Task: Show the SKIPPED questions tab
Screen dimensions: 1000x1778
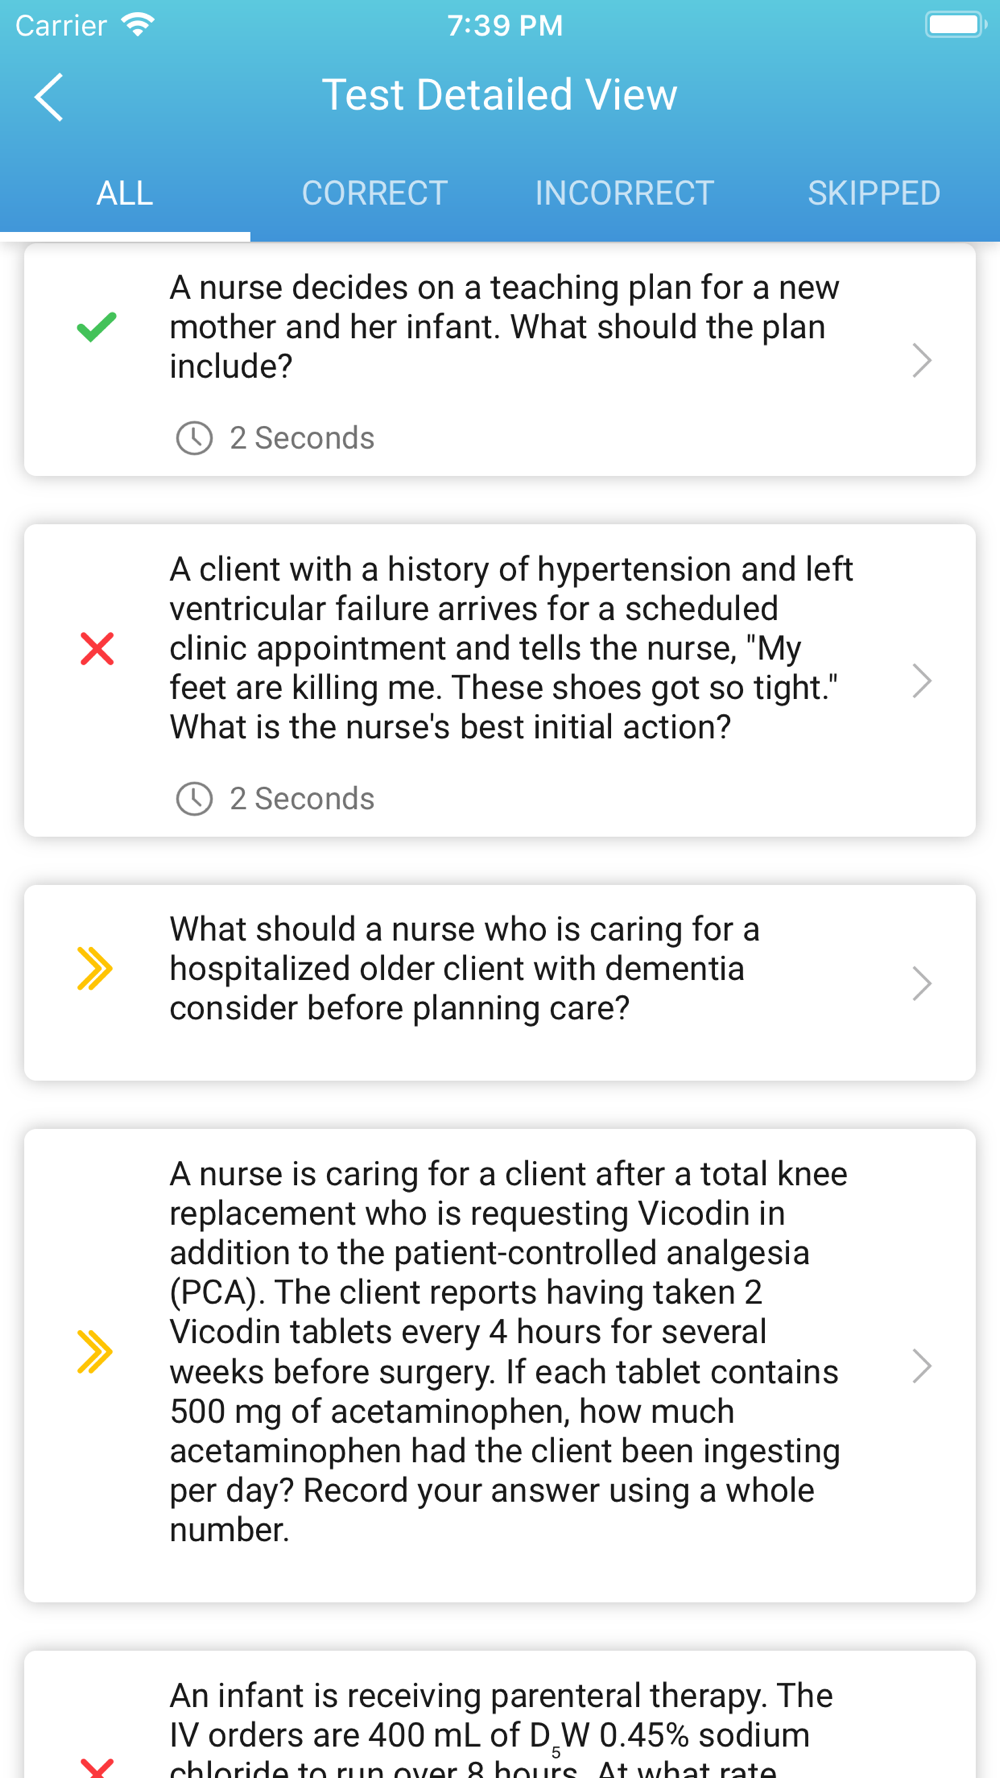Action: click(874, 193)
